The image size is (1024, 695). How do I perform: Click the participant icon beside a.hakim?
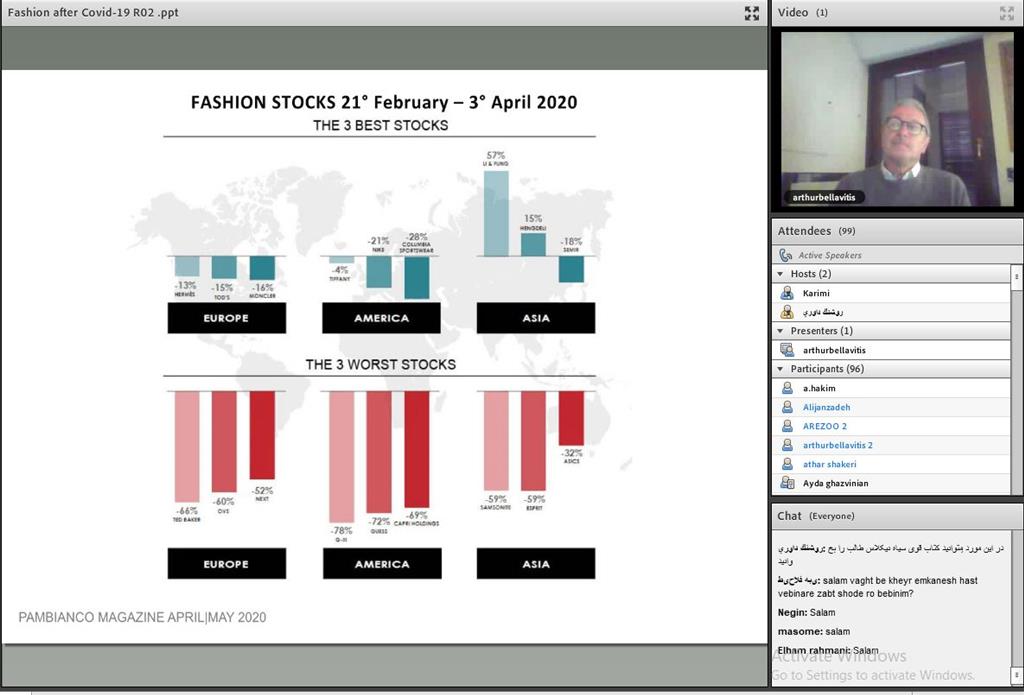coord(787,388)
